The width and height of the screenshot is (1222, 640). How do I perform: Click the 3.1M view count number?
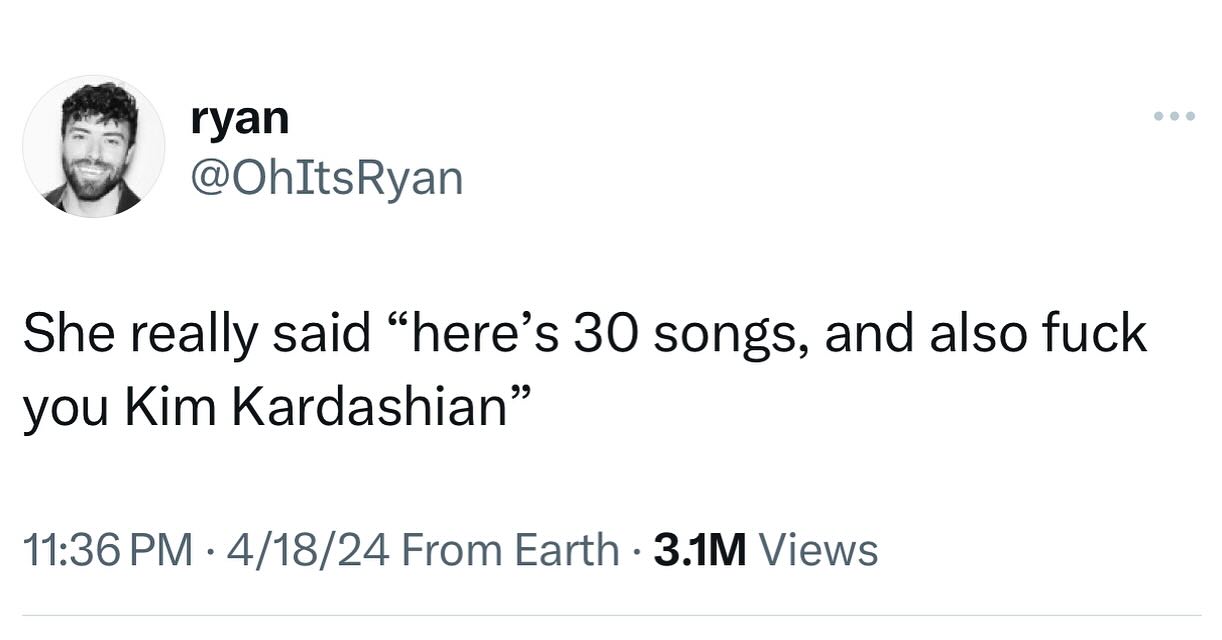699,549
